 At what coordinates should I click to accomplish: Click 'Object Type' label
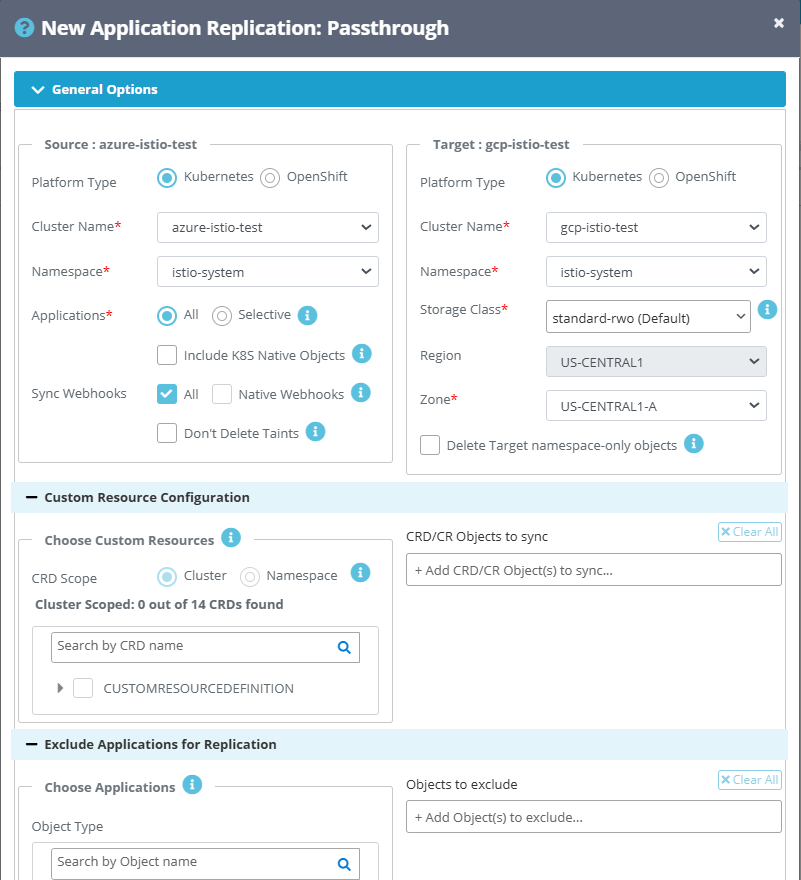(67, 827)
